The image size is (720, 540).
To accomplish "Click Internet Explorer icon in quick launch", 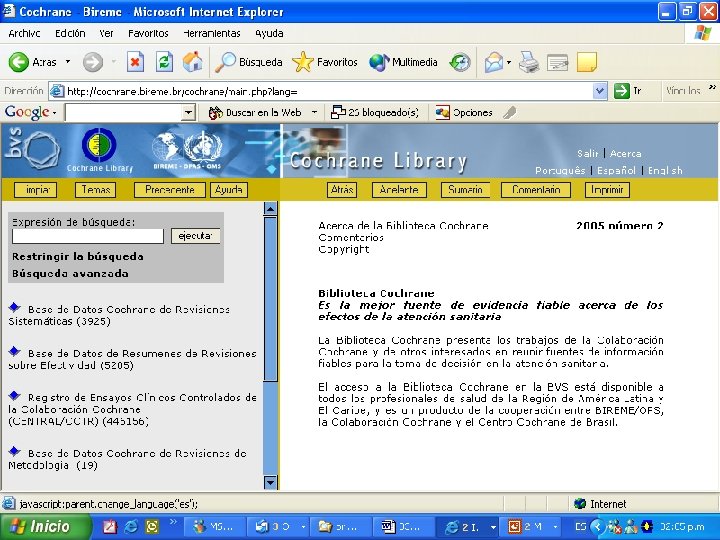I will tap(130, 526).
